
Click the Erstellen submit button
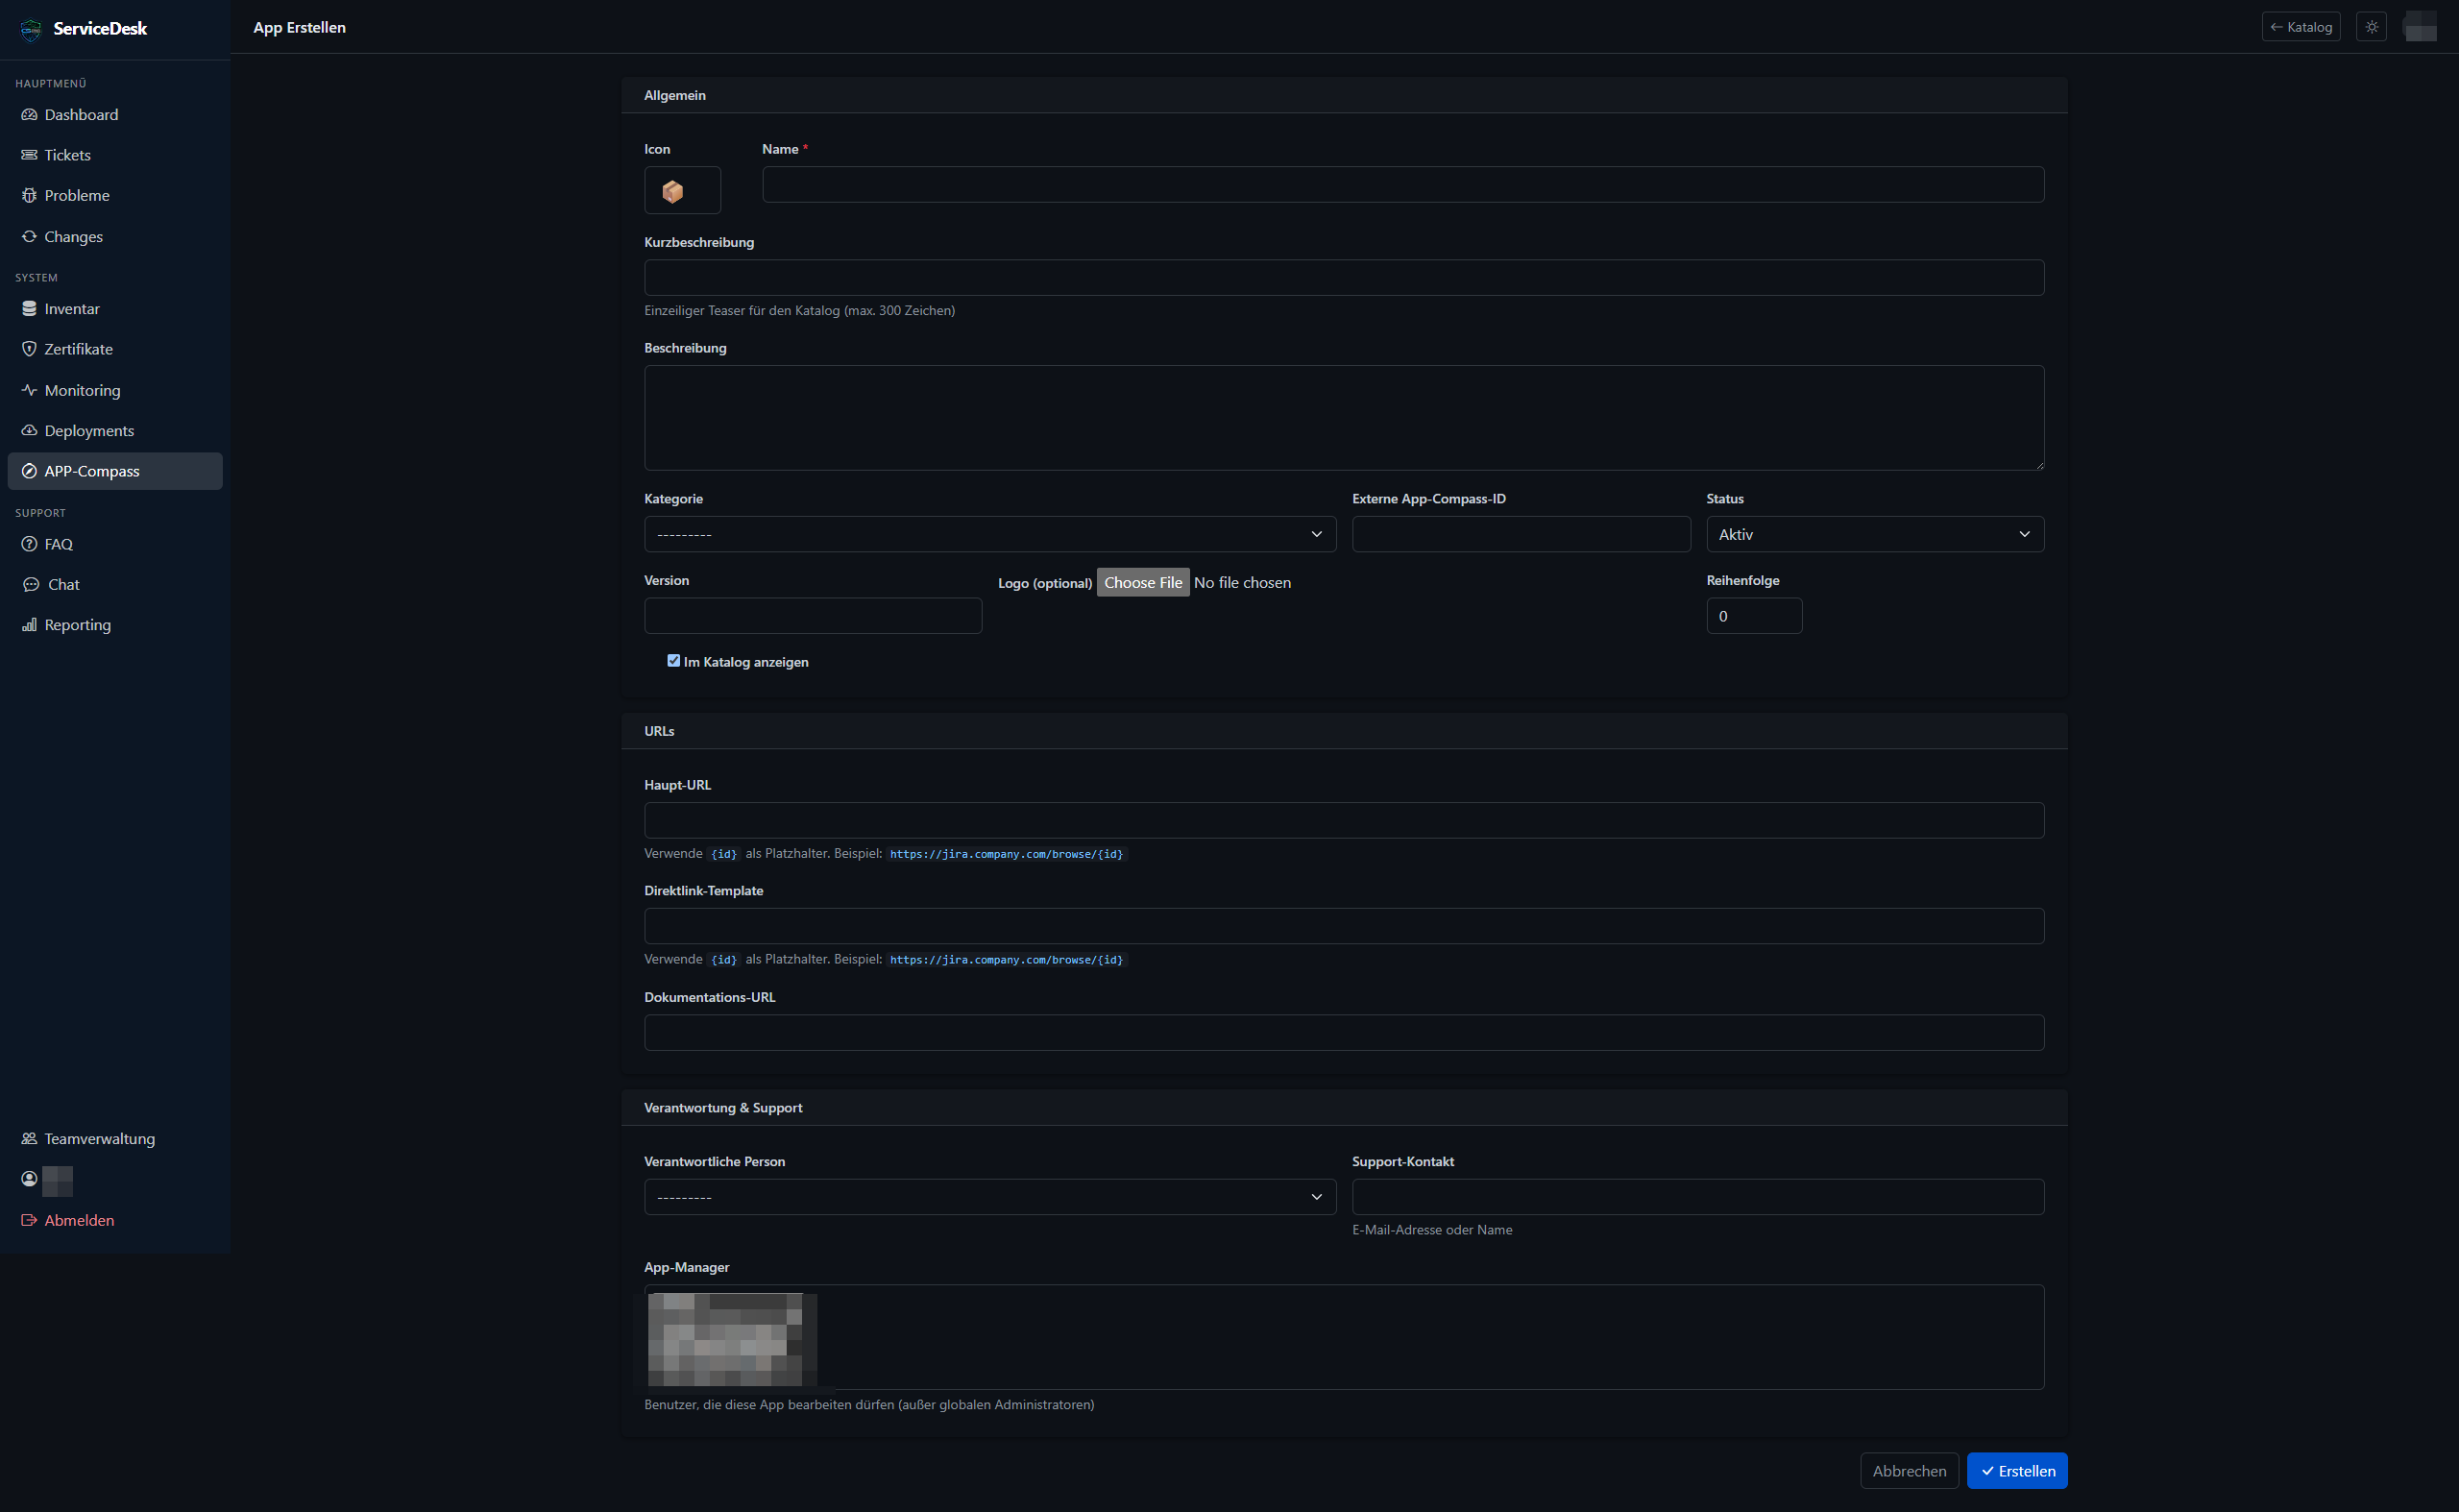2017,1471
